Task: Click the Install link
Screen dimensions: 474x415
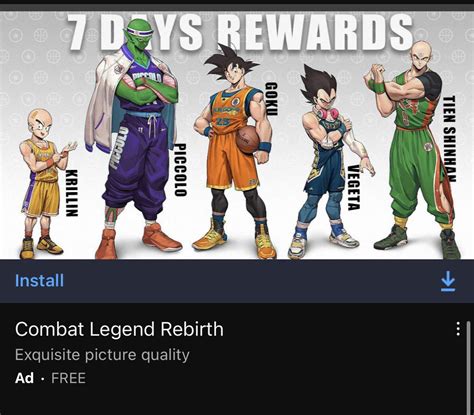Action: click(39, 280)
